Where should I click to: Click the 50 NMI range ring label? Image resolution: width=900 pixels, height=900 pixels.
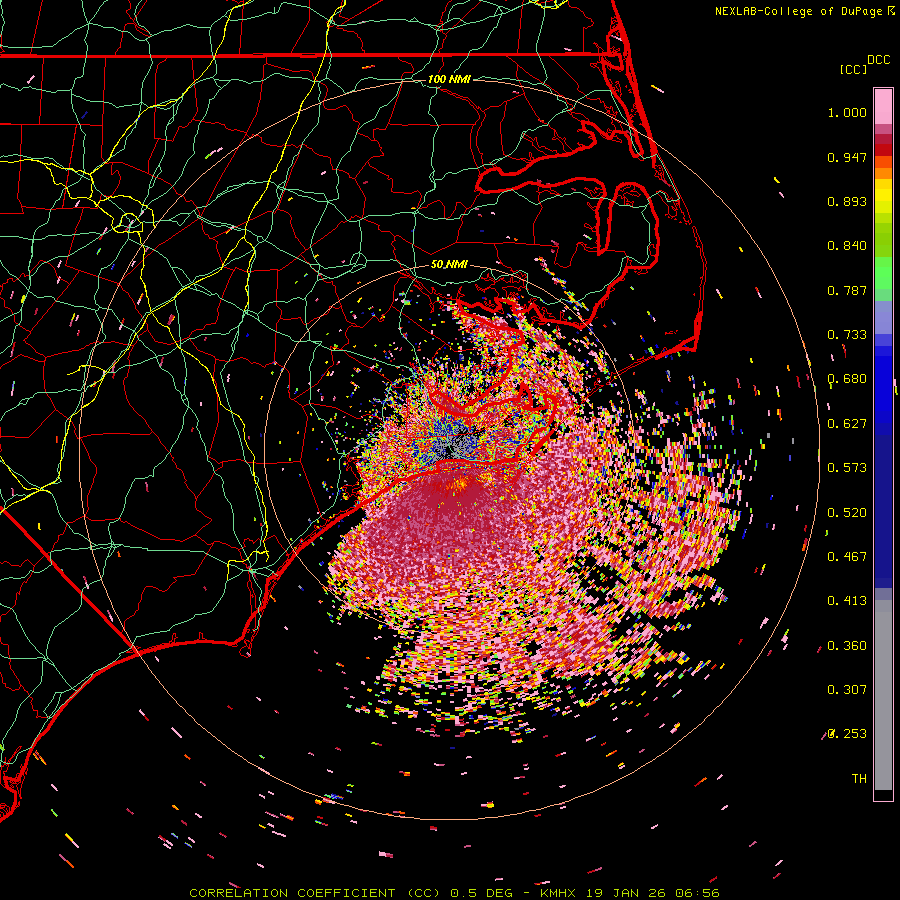(x=449, y=265)
